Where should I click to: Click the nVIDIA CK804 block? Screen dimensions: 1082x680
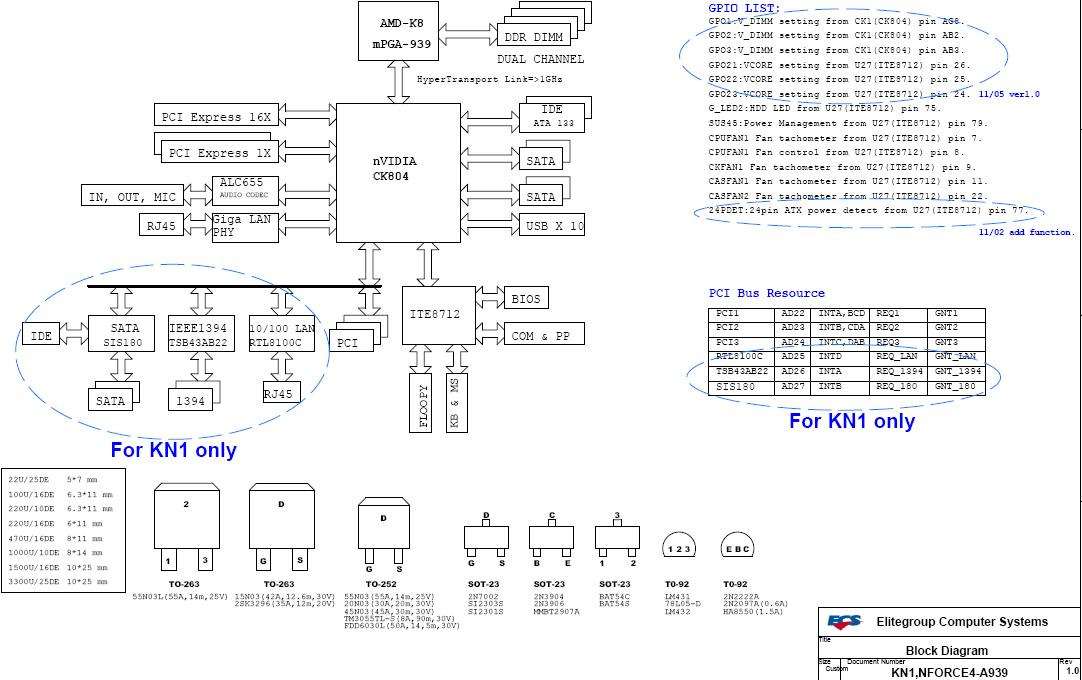tap(398, 173)
